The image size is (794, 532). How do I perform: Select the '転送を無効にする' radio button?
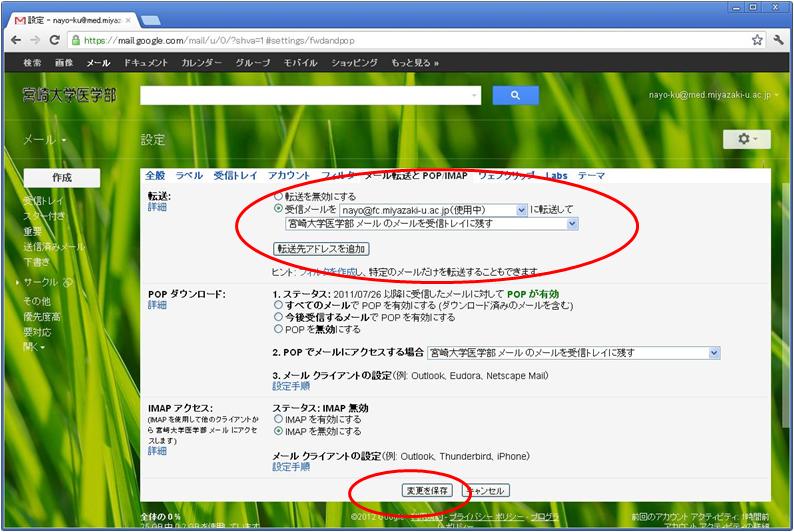click(x=279, y=197)
